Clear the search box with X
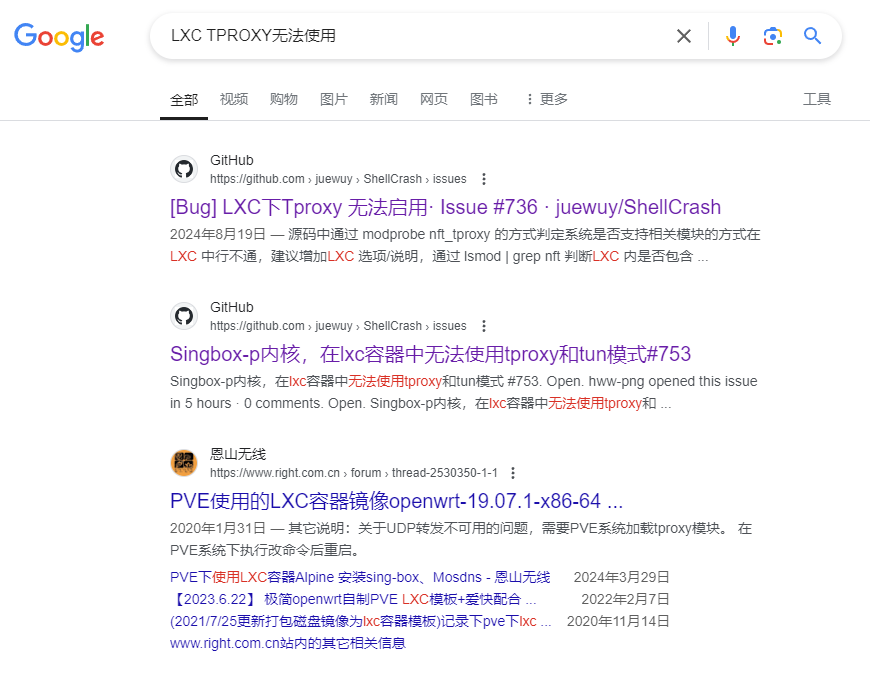The height and width of the screenshot is (688, 870). (x=684, y=36)
